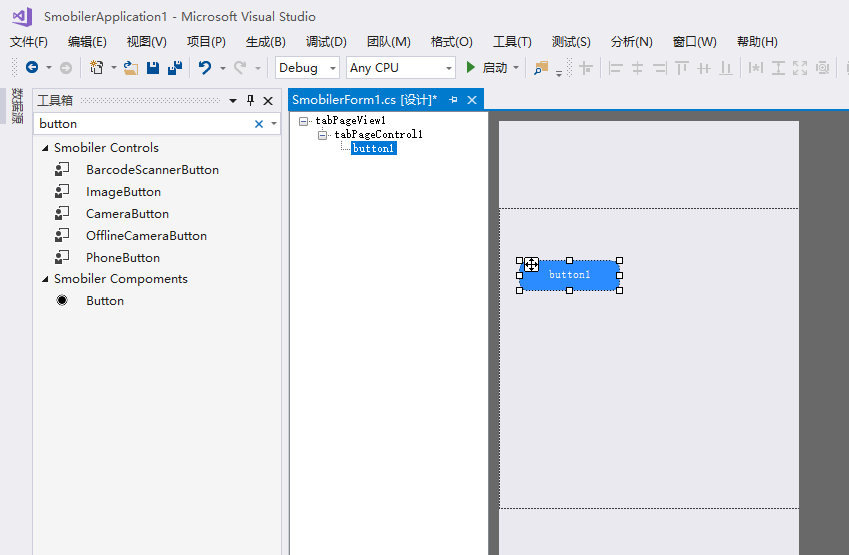Open the Any CPU platform dropdown
The width and height of the screenshot is (849, 555).
pos(449,68)
